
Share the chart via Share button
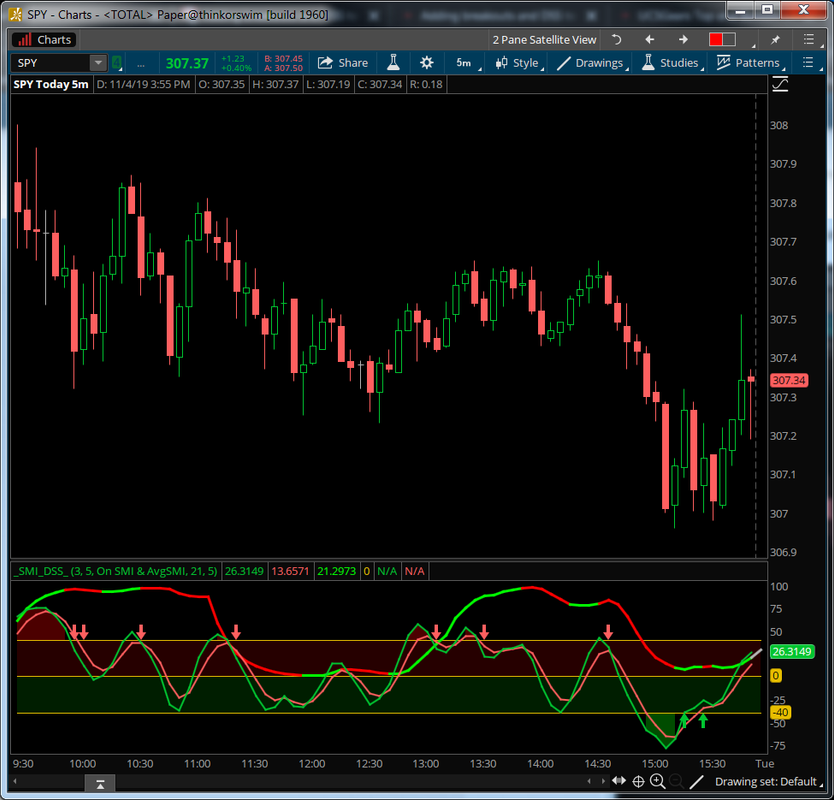(x=343, y=63)
